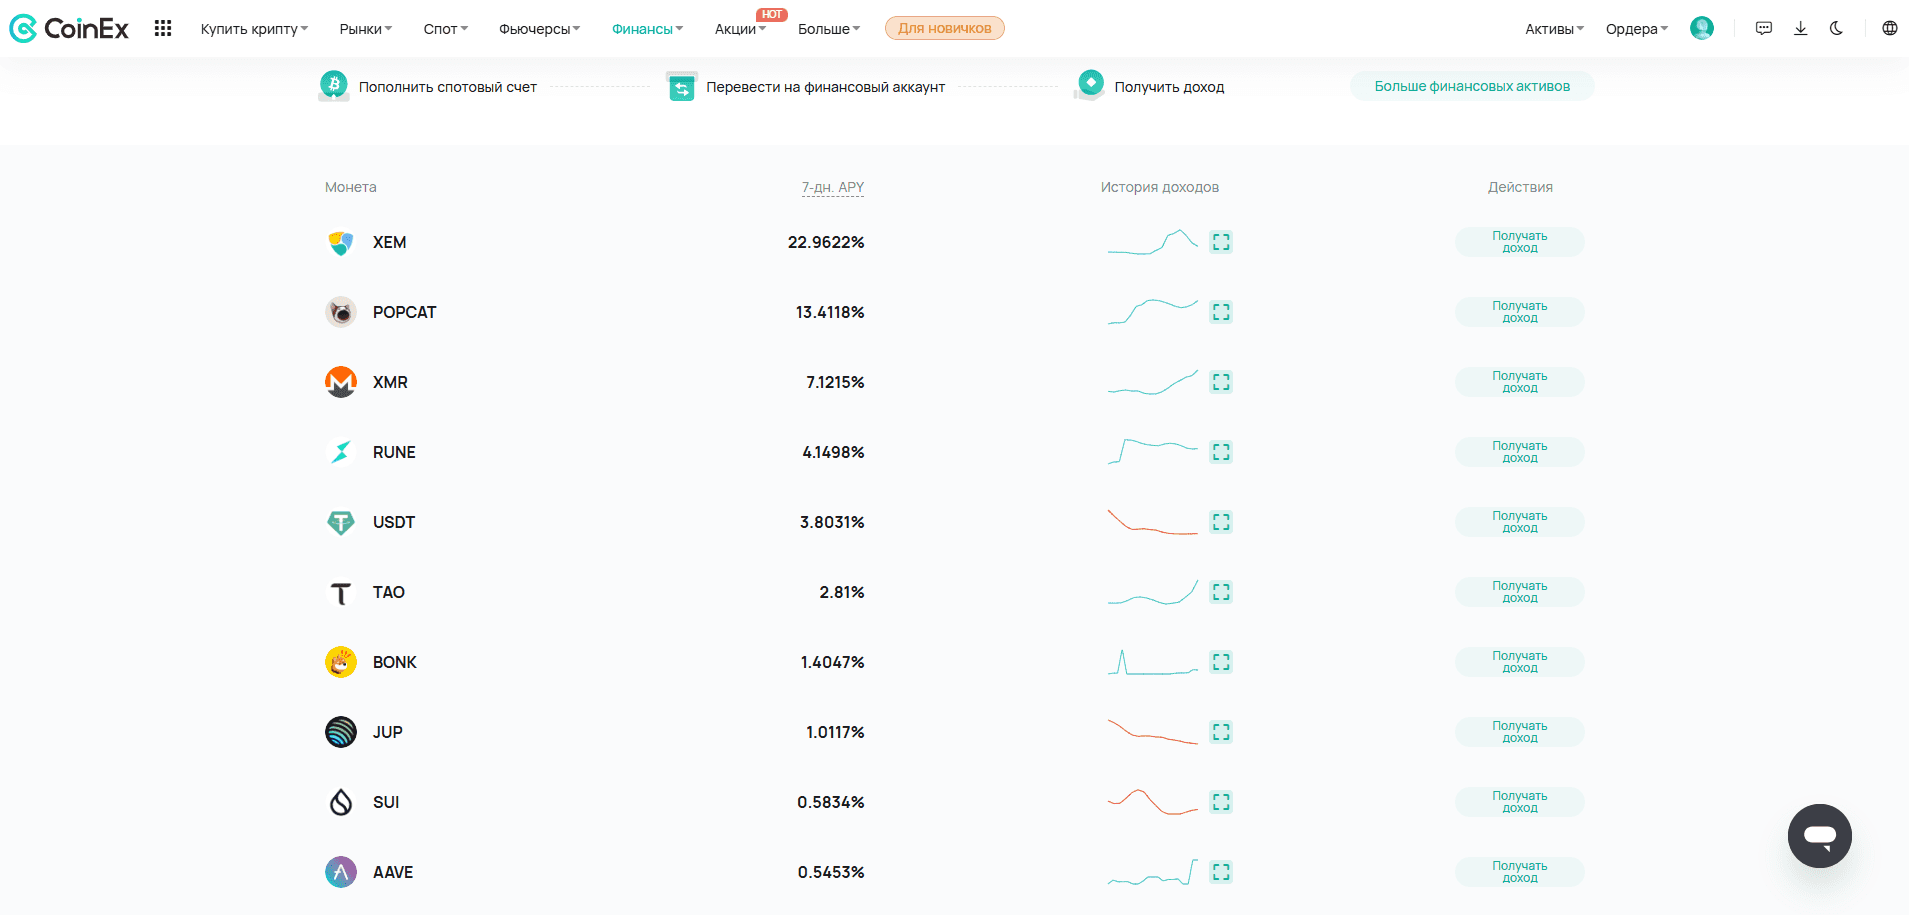Screen dimensions: 1909x915
Task: Open the CoinEx home logo
Action: pyautogui.click(x=69, y=28)
